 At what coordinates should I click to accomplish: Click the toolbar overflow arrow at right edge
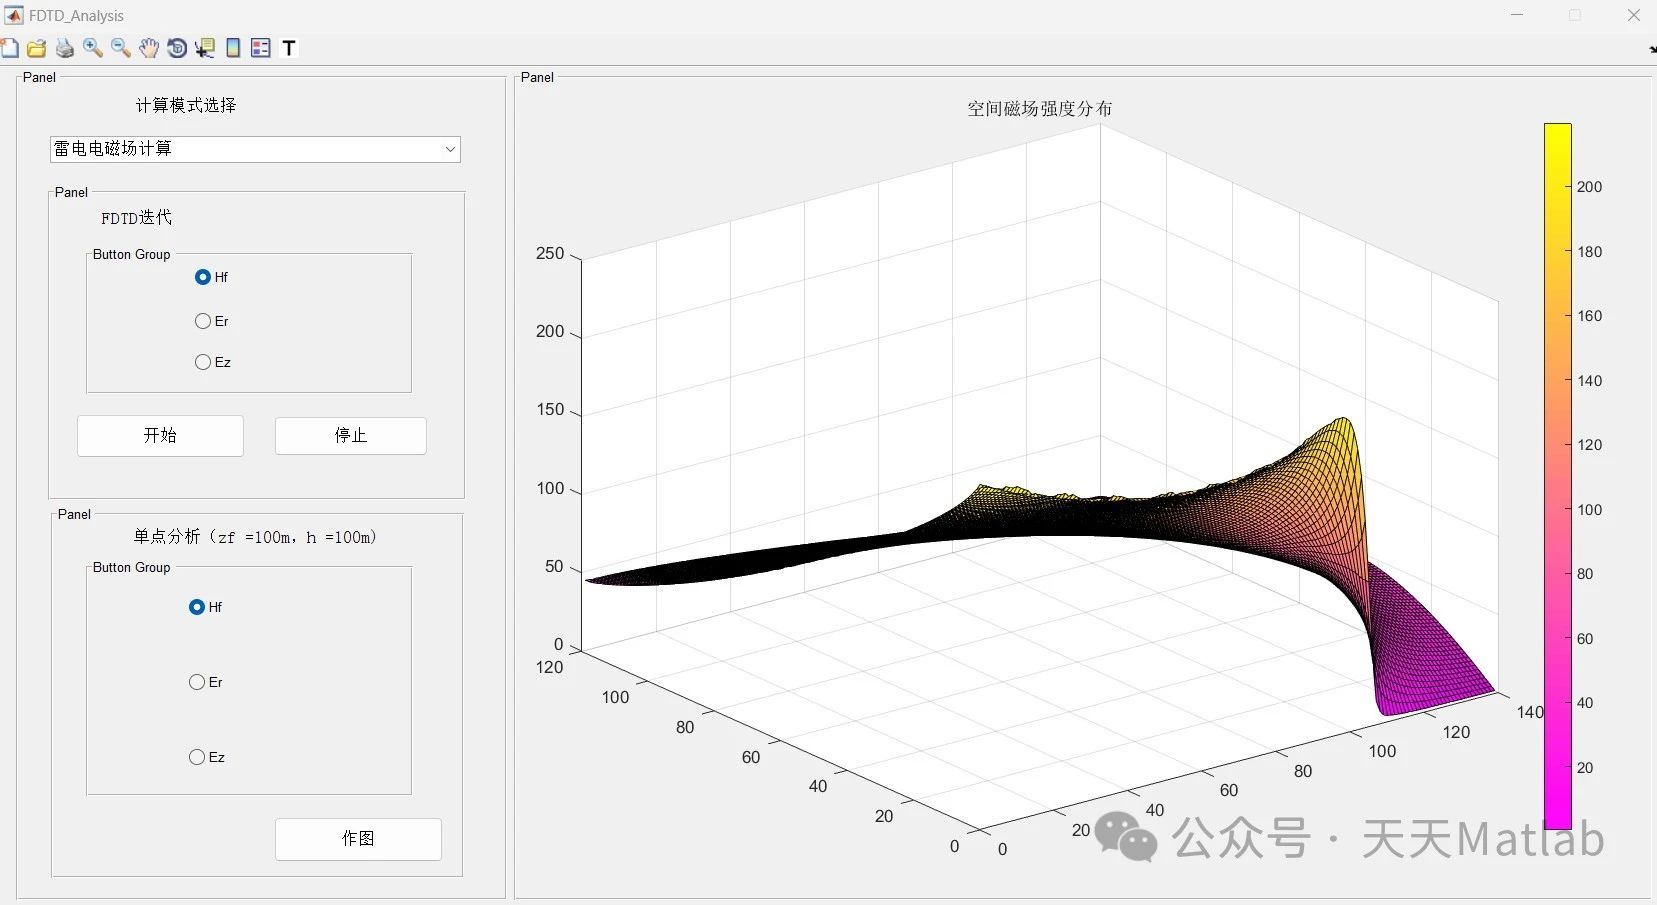pyautogui.click(x=1651, y=48)
